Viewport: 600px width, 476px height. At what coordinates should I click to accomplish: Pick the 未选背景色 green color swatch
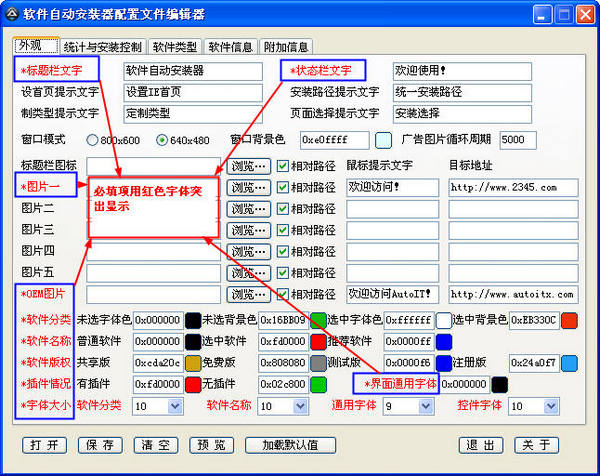[x=319, y=321]
